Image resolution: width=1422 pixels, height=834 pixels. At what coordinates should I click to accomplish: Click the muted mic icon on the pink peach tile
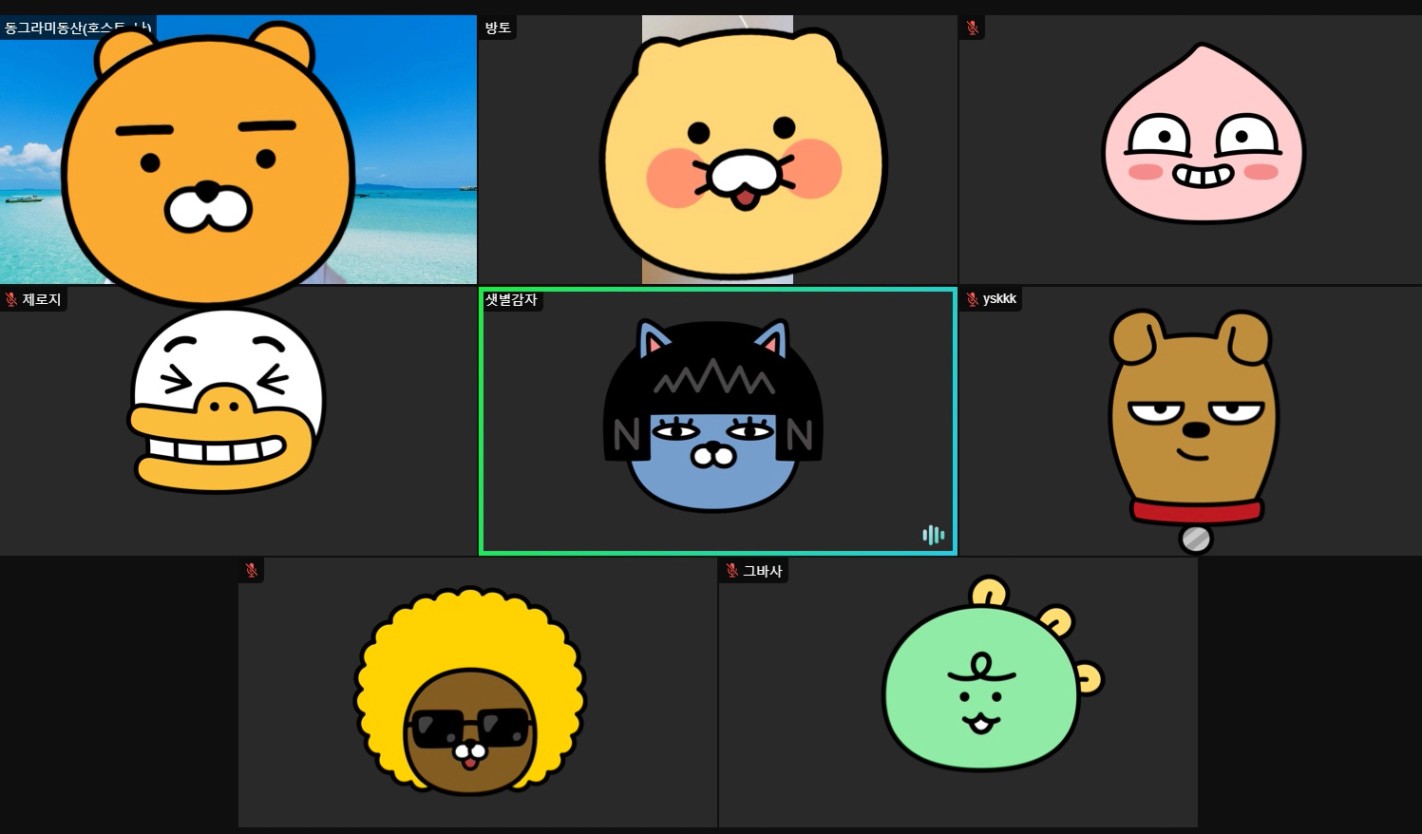[x=972, y=27]
